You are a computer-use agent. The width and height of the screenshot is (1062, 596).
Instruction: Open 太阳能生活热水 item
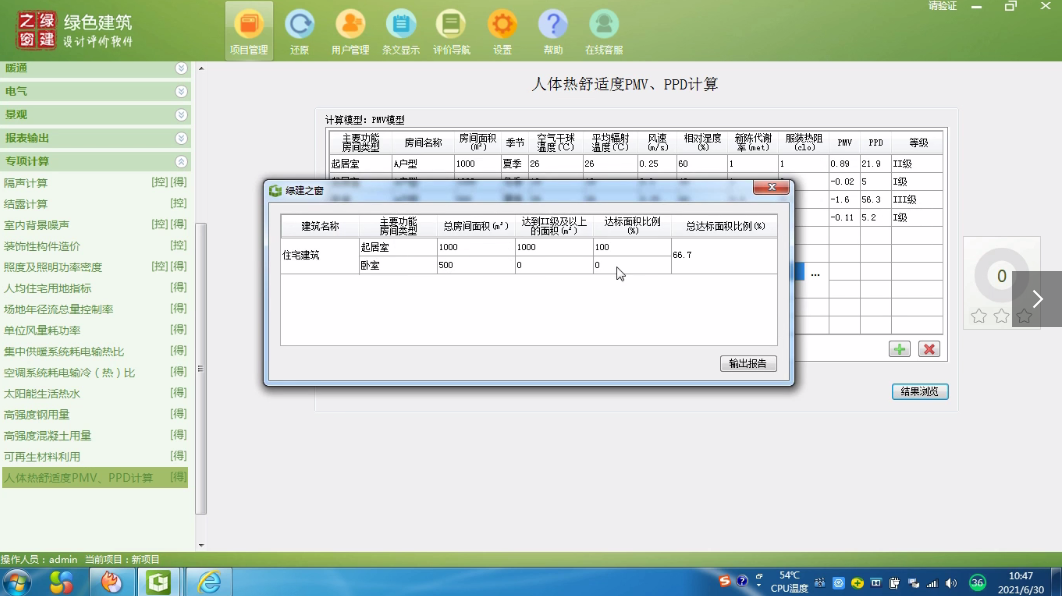click(42, 393)
